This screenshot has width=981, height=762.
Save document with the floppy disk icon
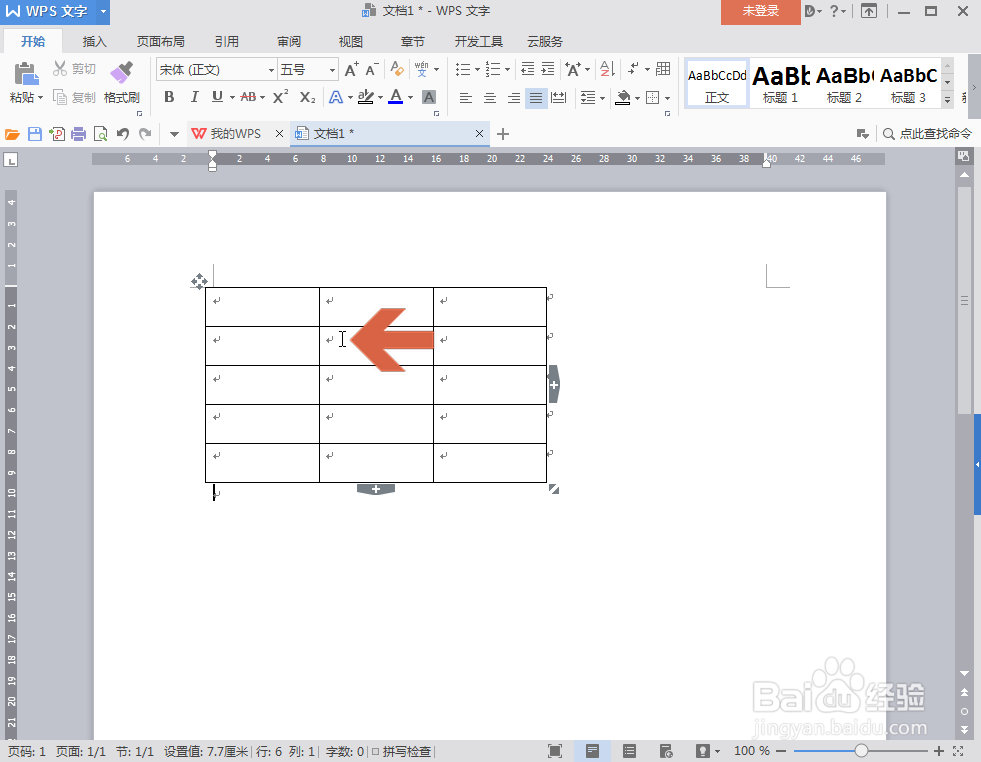click(x=35, y=134)
